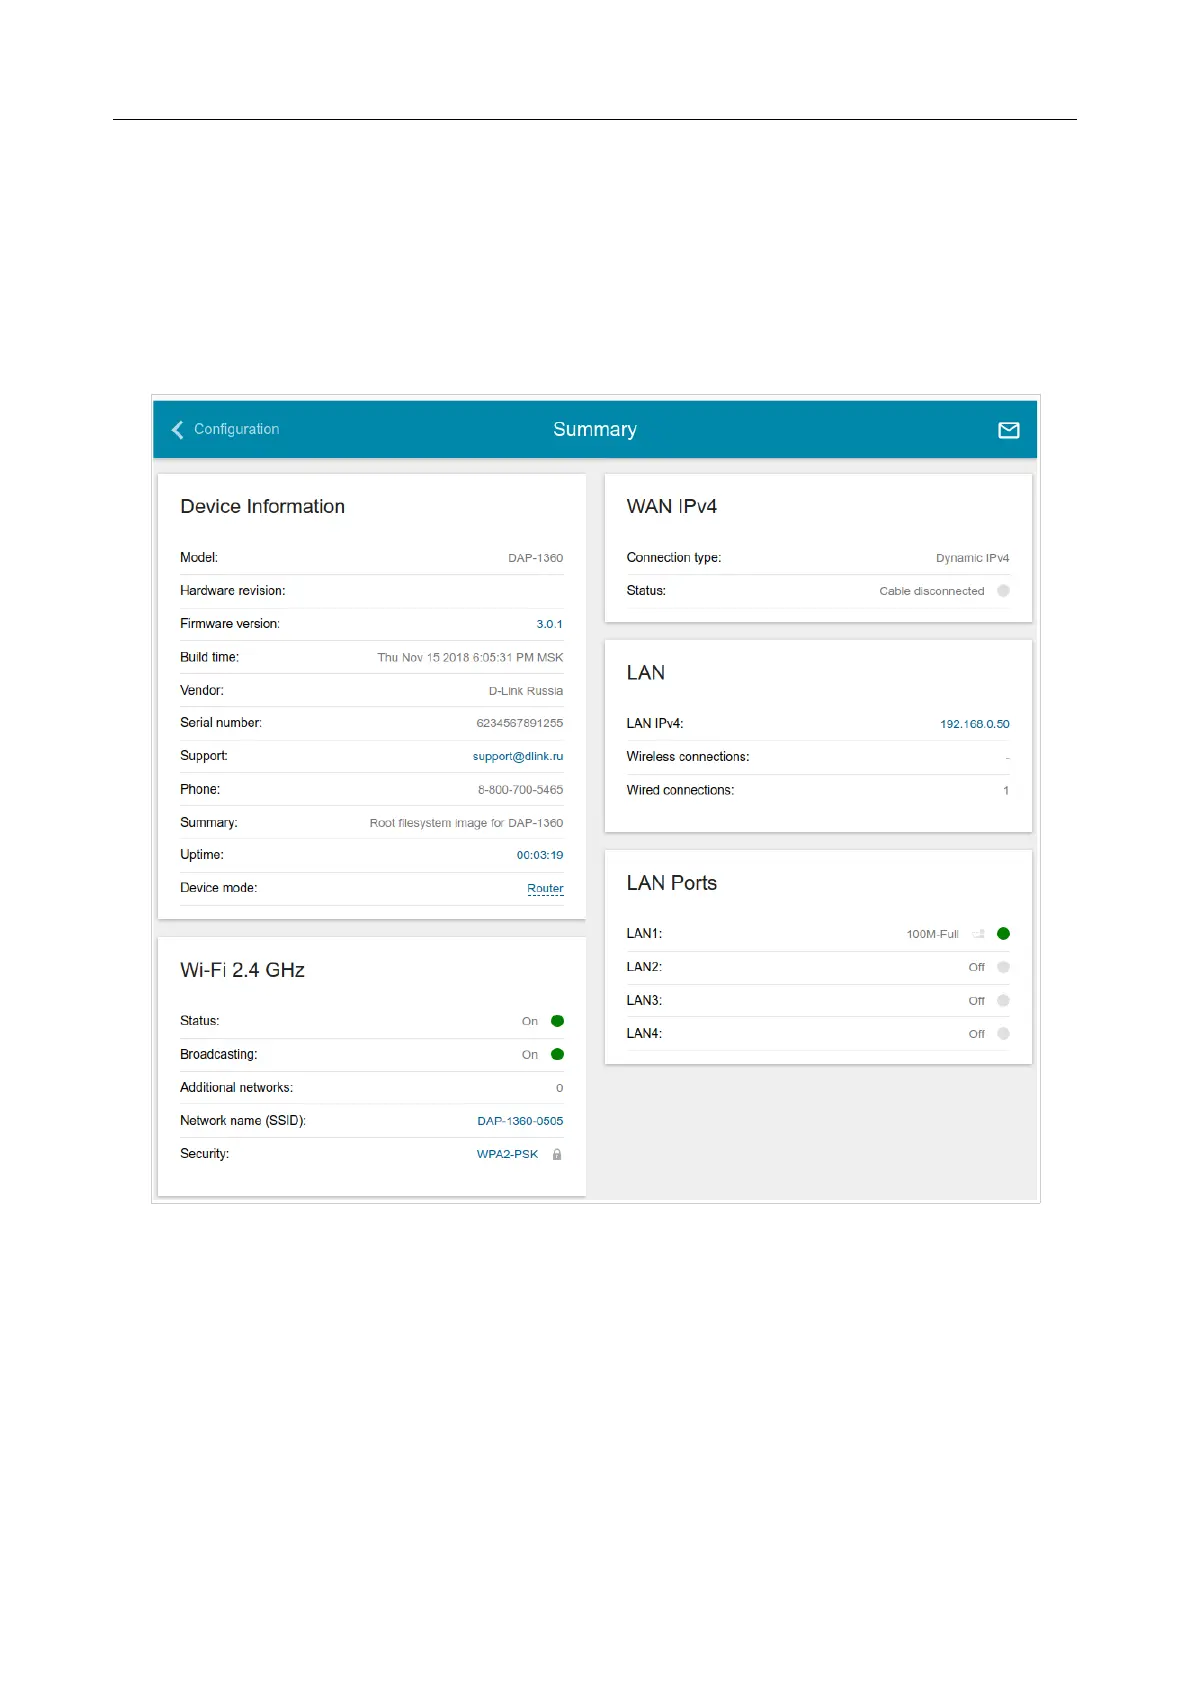Viewport: 1190px width, 1684px height.
Task: Click the serial number 6234567891255
Action: [520, 723]
